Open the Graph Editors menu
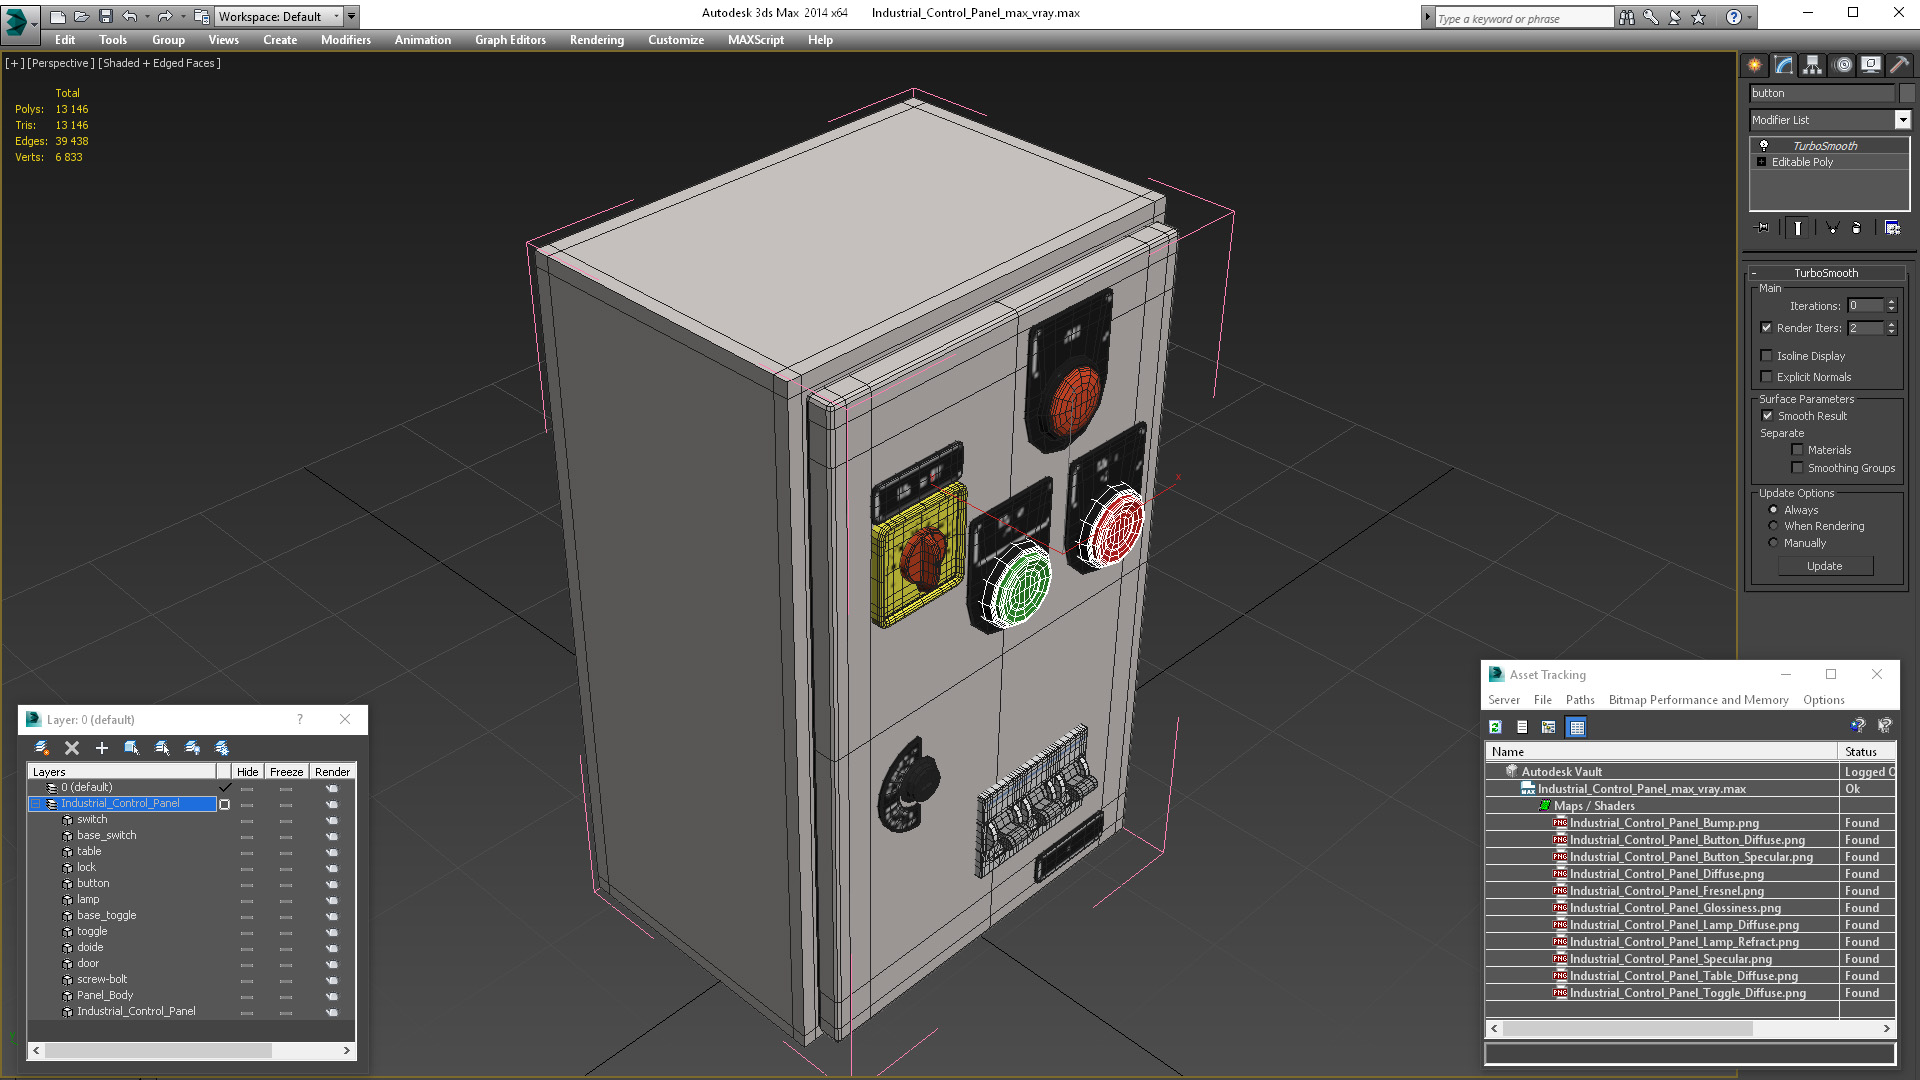1920x1080 pixels. pos(510,40)
